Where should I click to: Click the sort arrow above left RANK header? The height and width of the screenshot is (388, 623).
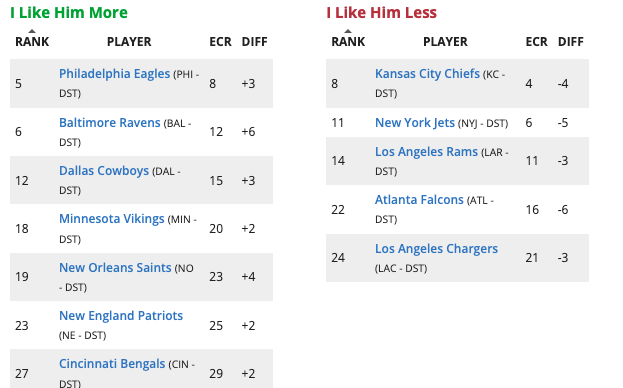[x=32, y=31]
